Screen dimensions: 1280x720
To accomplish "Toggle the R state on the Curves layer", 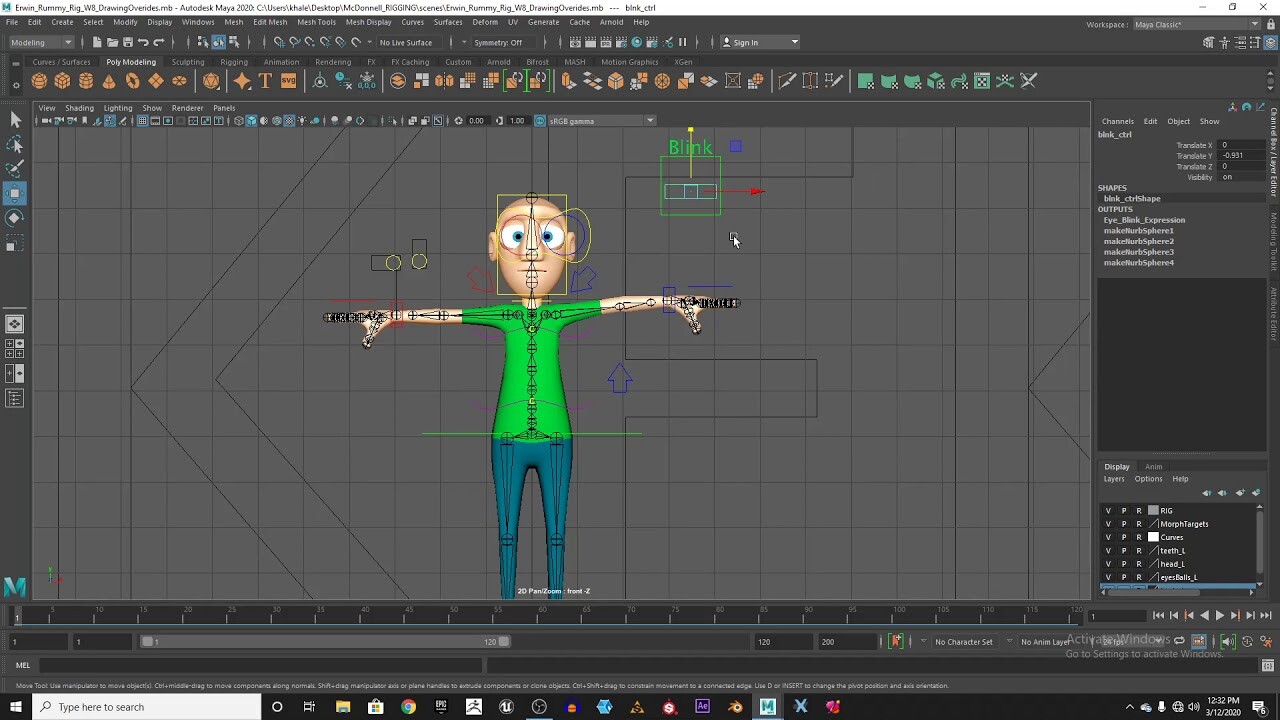I will point(1138,537).
